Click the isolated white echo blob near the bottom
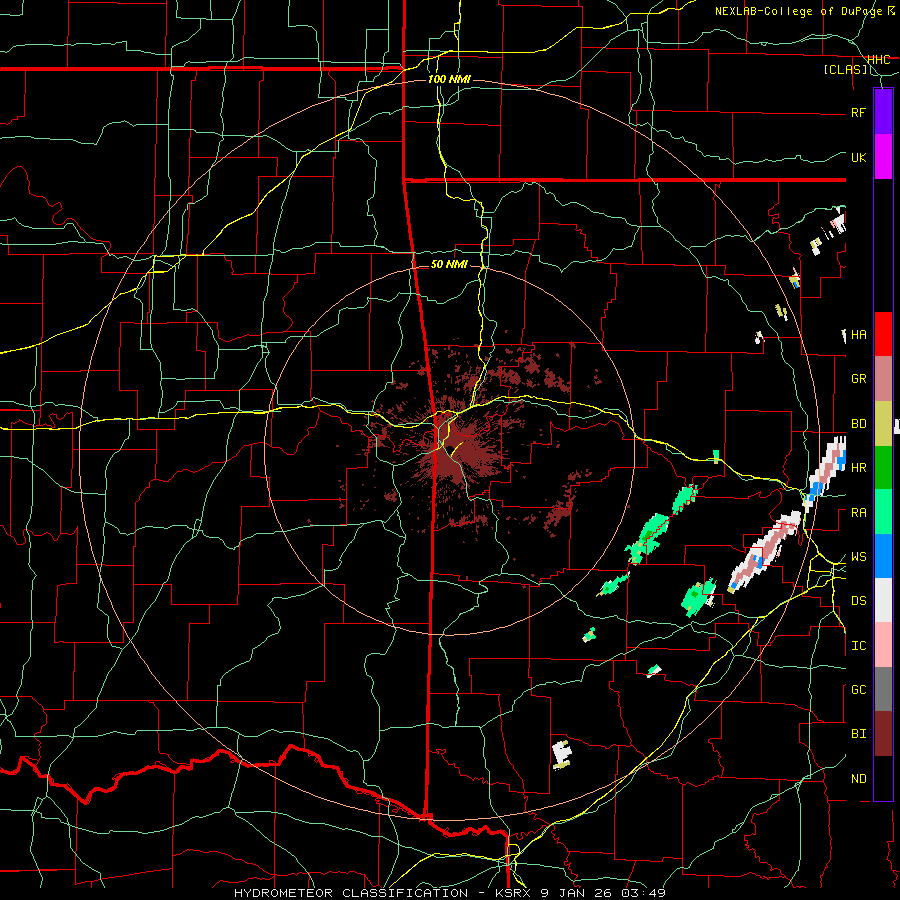This screenshot has height=900, width=900. (562, 755)
